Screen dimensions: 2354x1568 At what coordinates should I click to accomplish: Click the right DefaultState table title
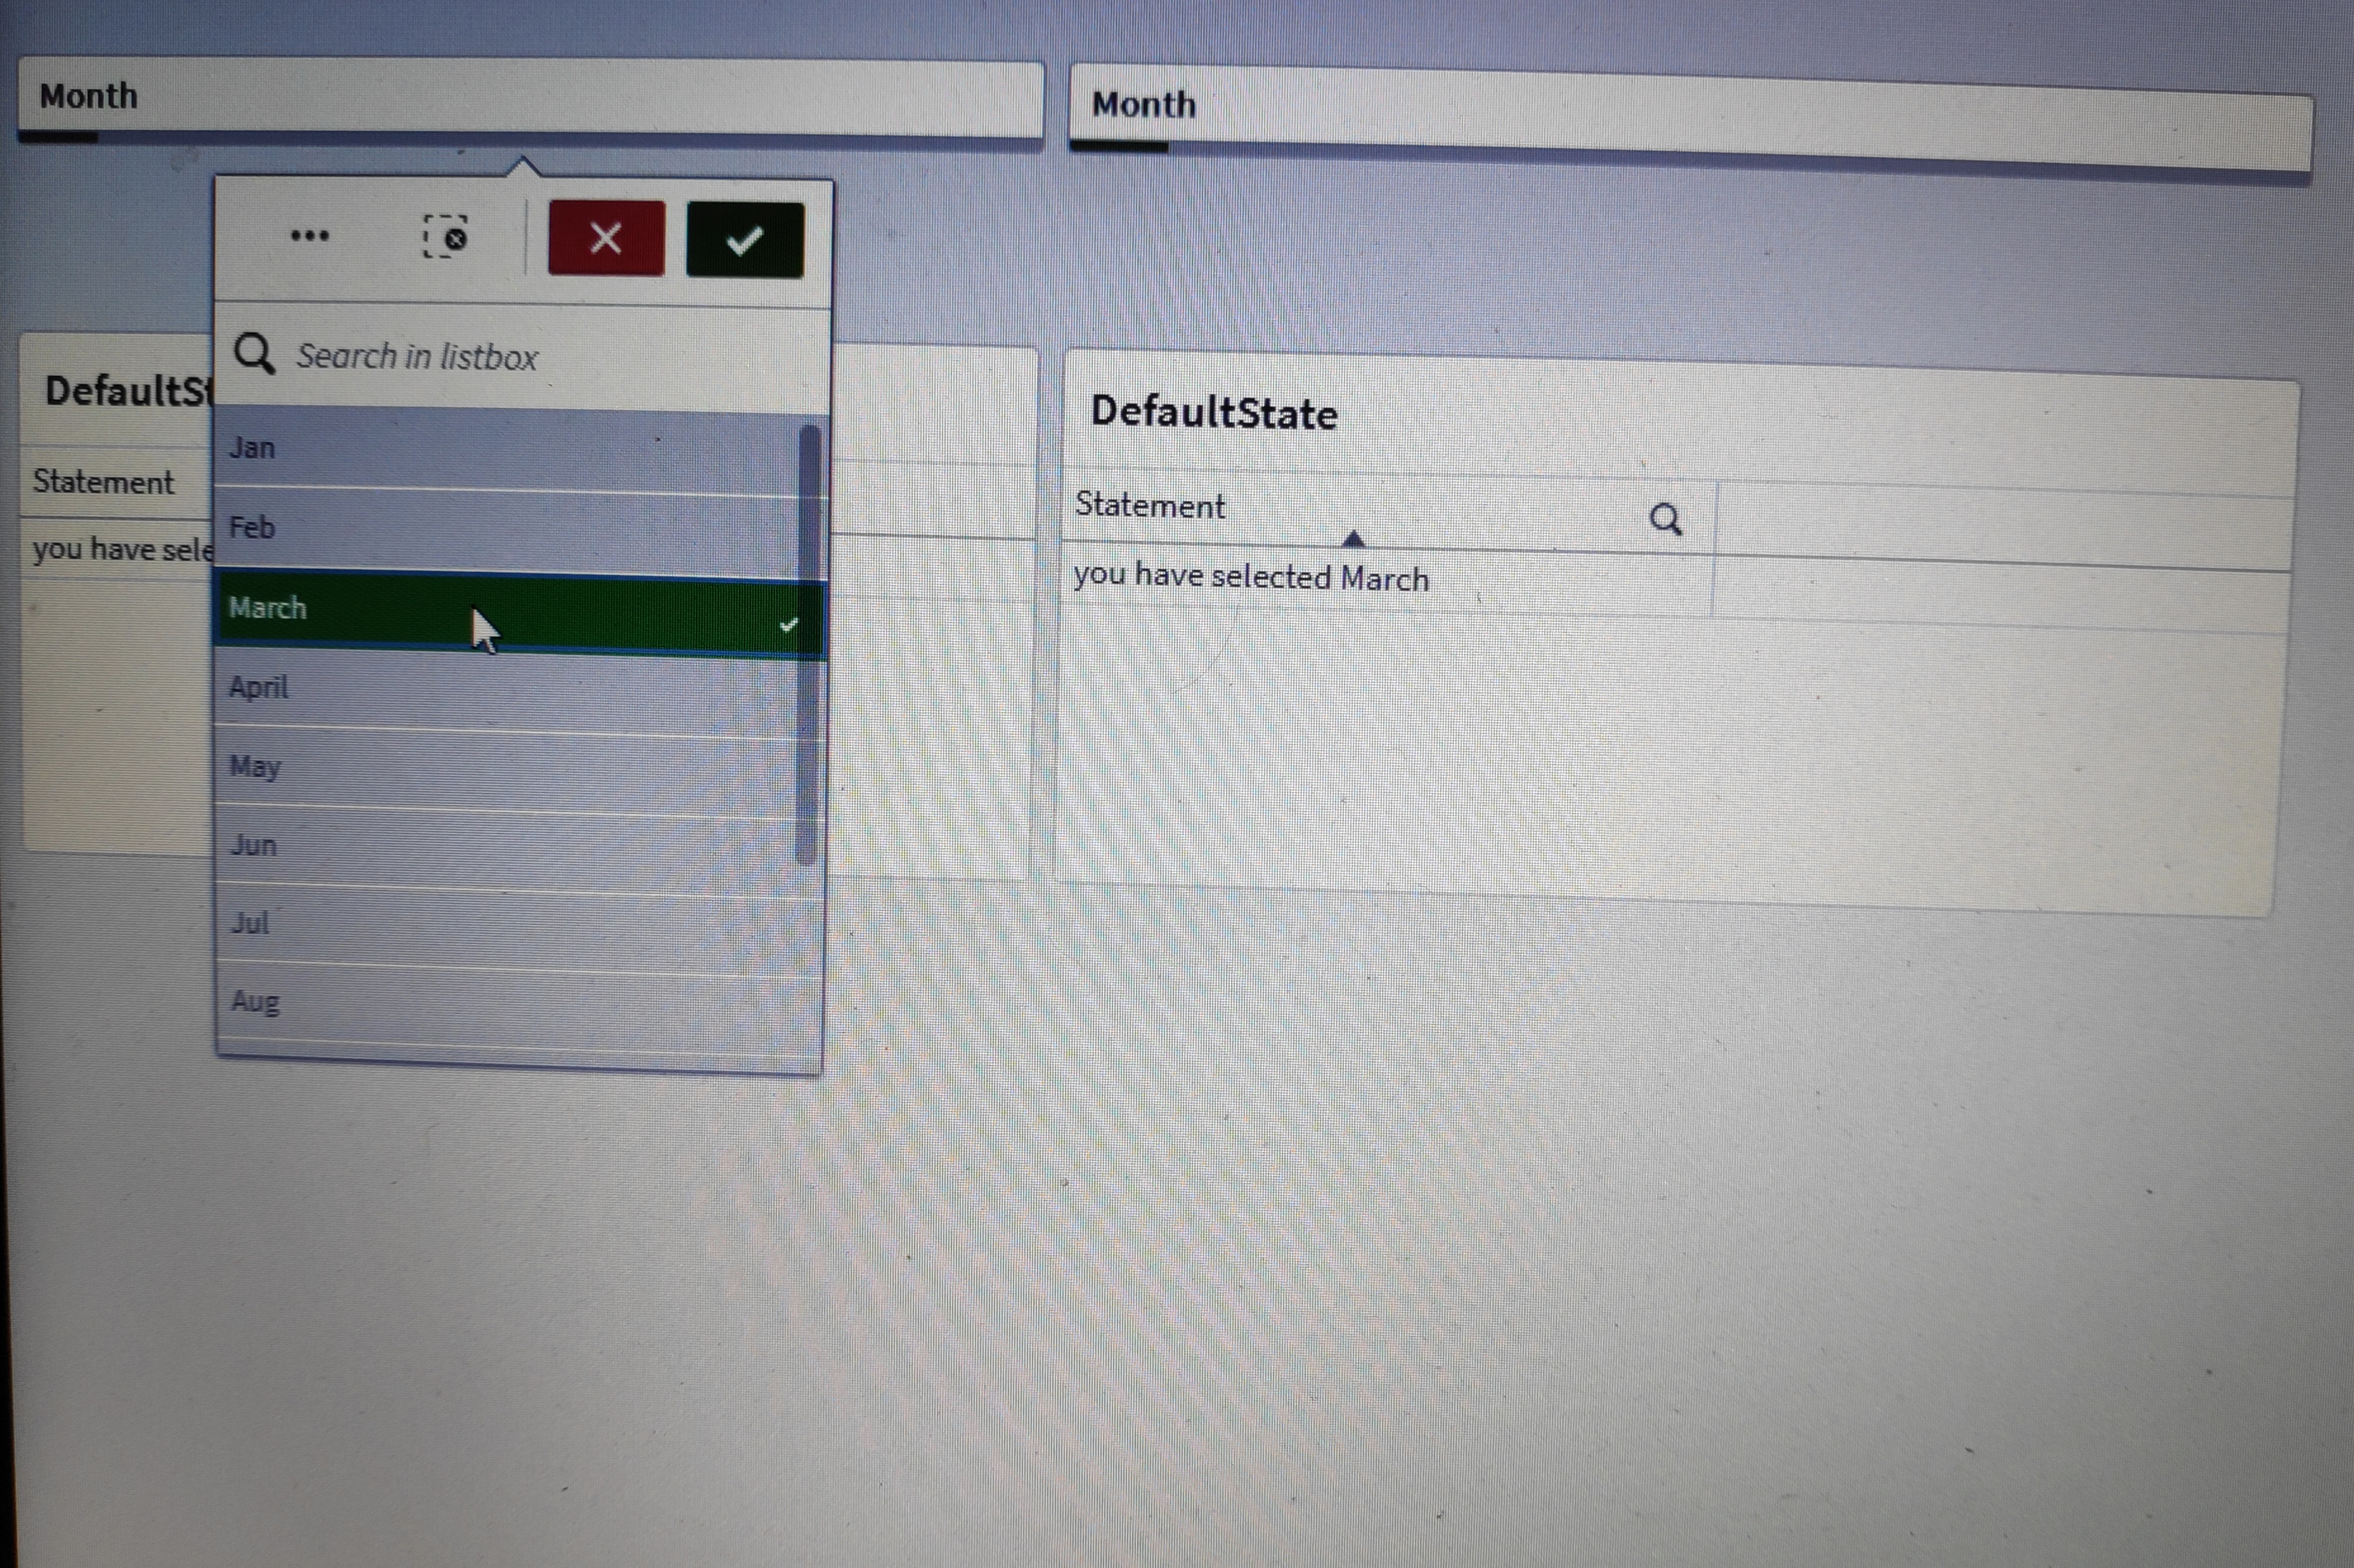coord(1213,412)
